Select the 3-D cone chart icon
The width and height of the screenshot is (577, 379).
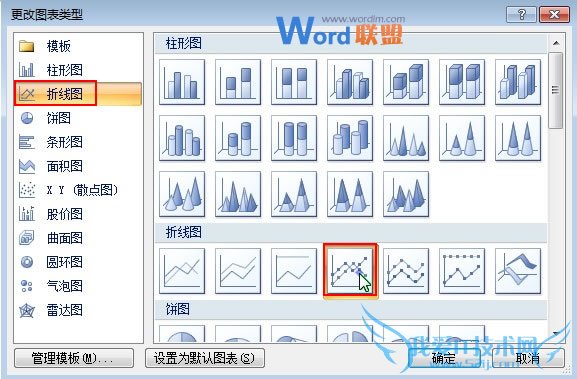tap(182, 194)
